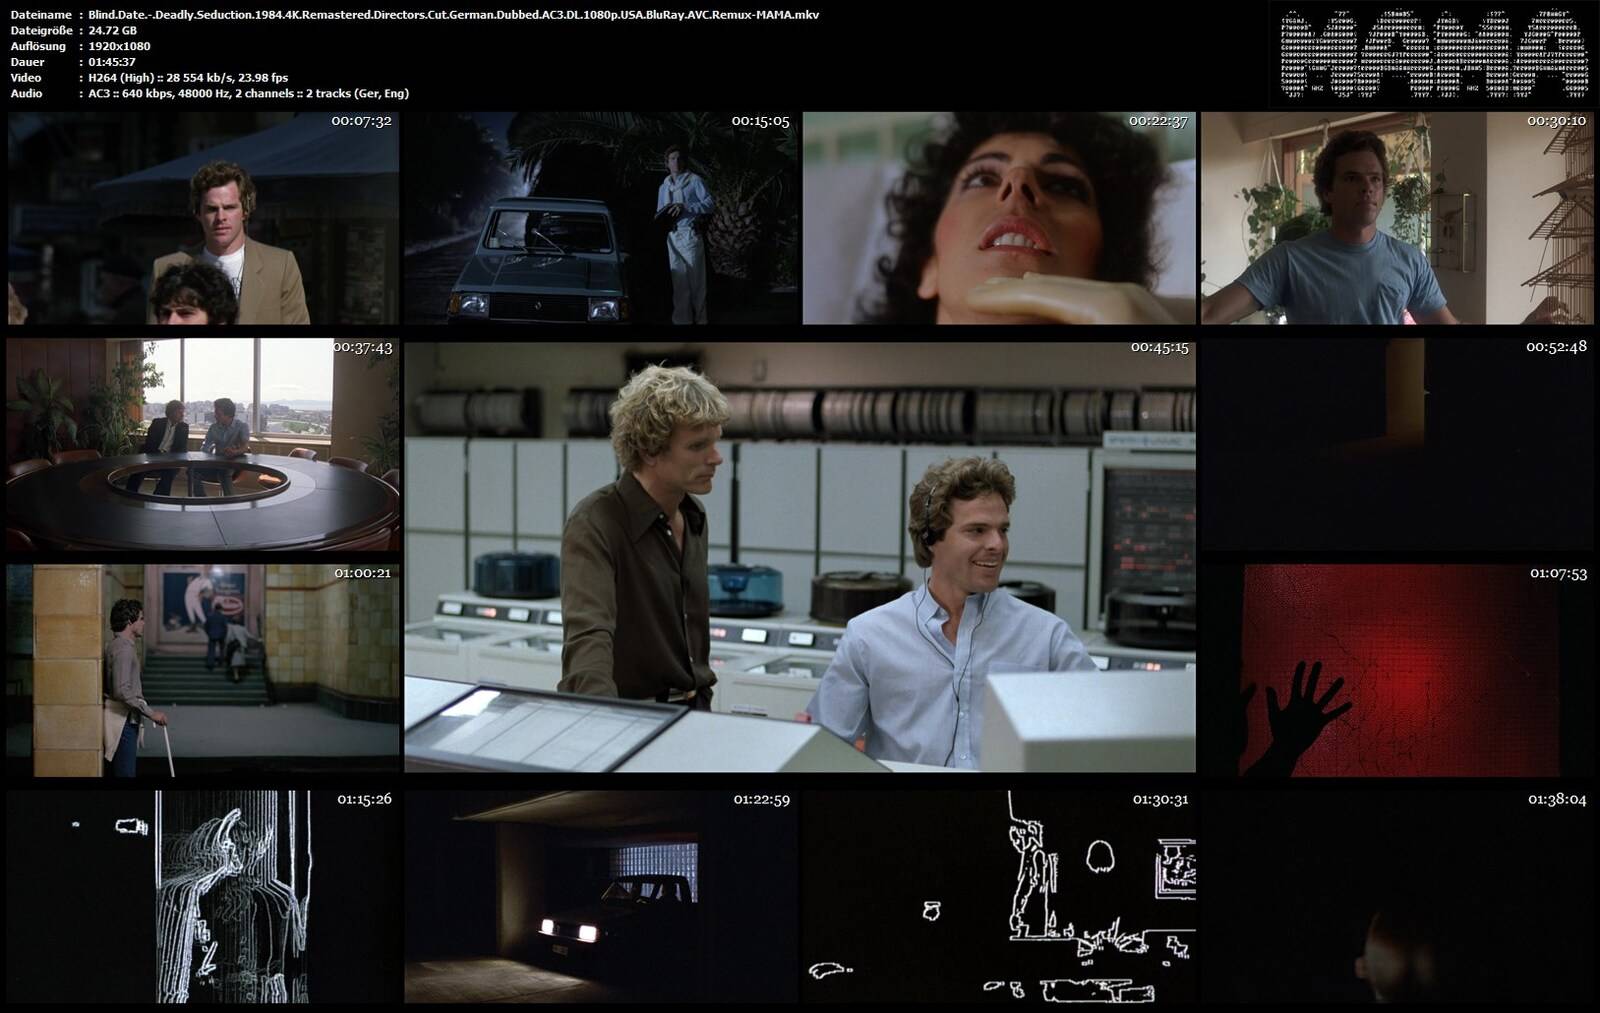1600x1013 pixels.
Task: Click the Video label in header
Action: coord(26,77)
